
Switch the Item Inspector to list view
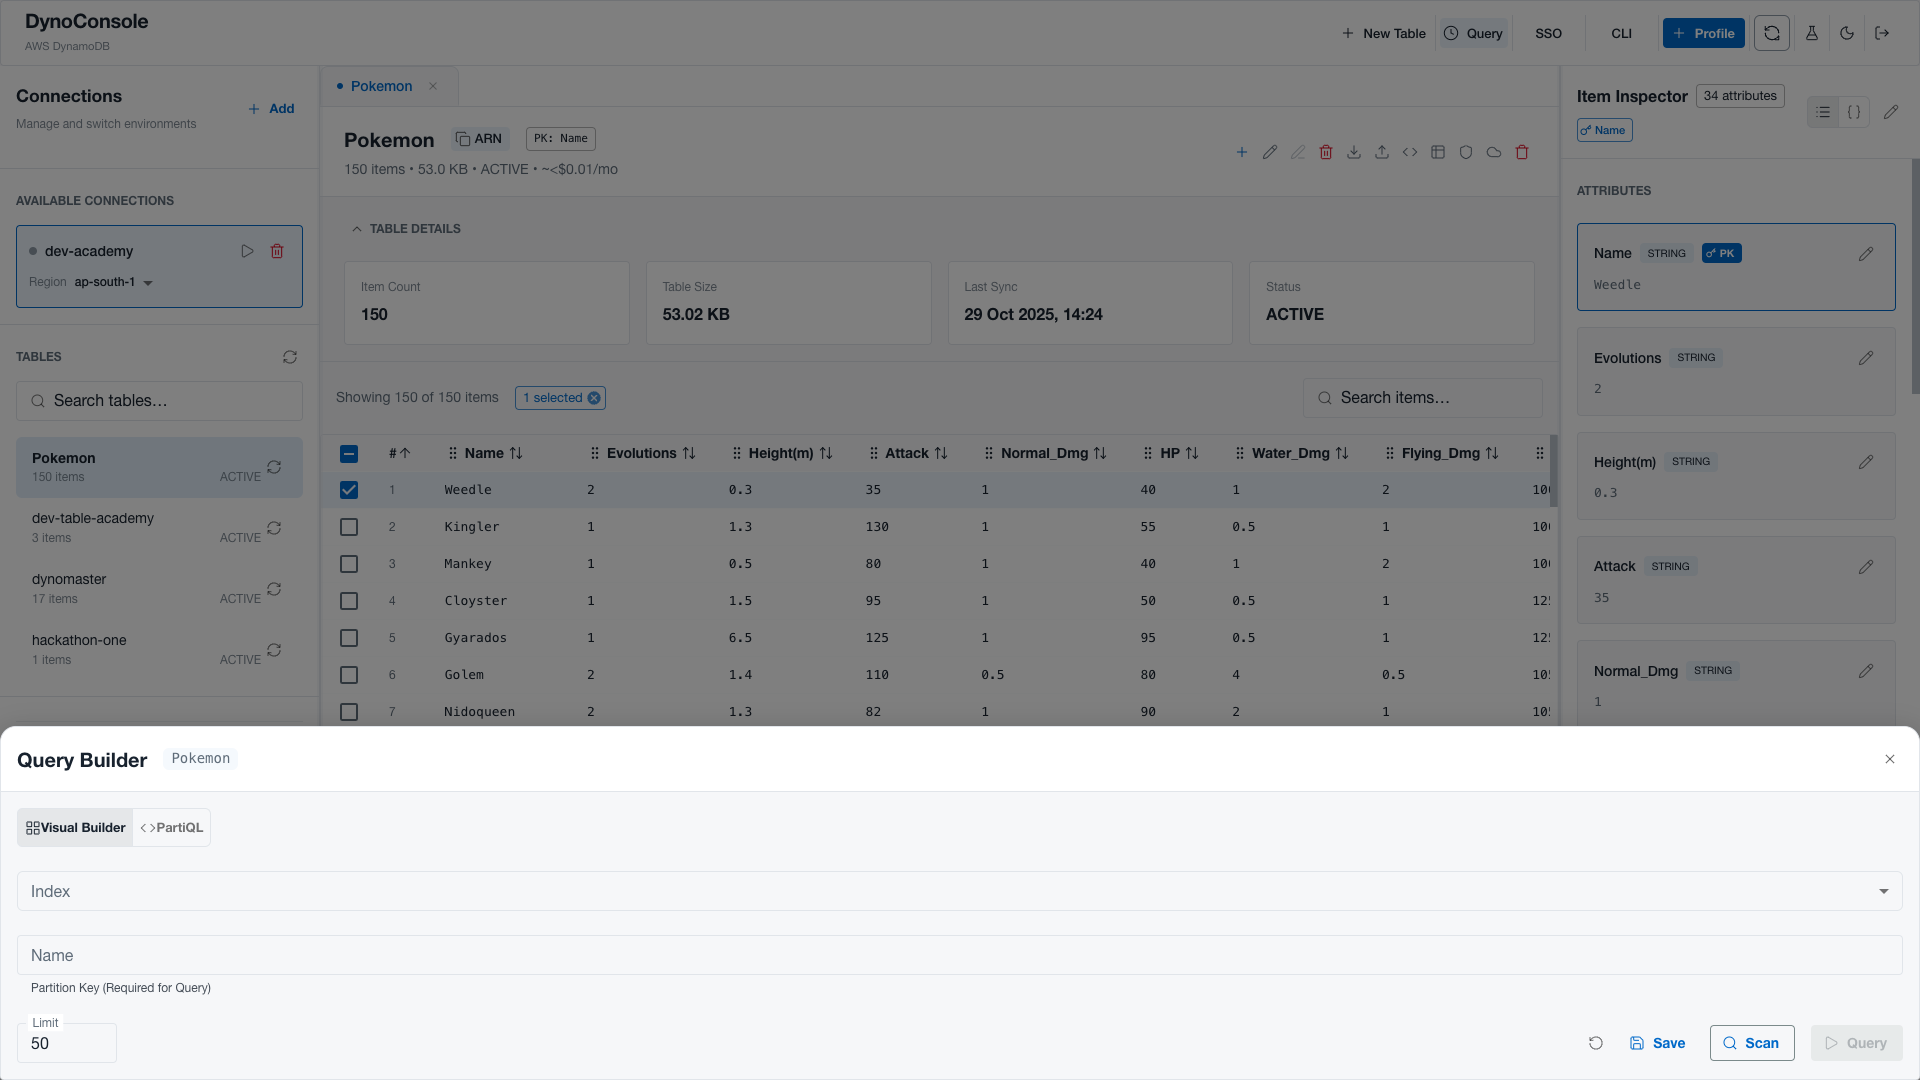[1823, 112]
